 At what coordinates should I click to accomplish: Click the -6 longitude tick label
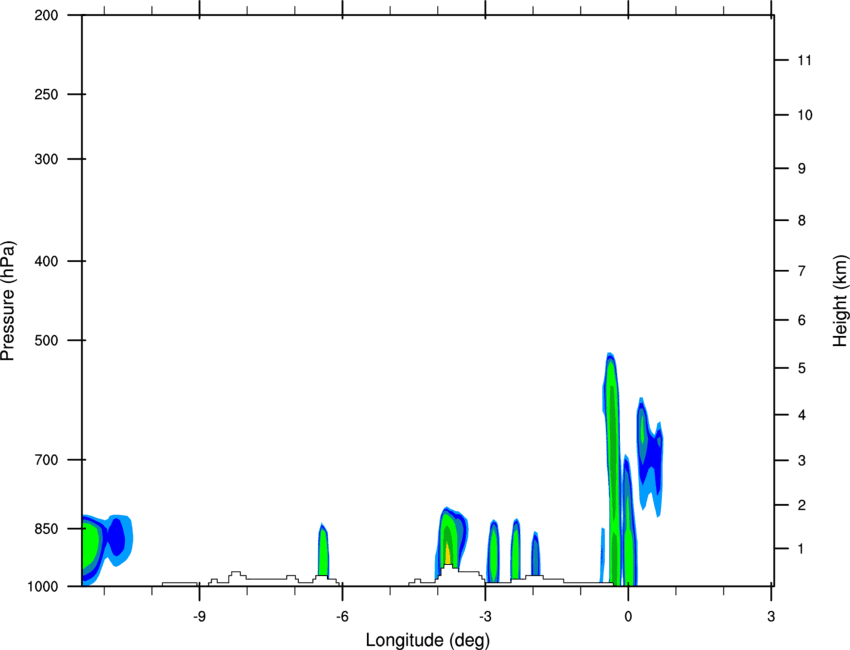pyautogui.click(x=342, y=617)
